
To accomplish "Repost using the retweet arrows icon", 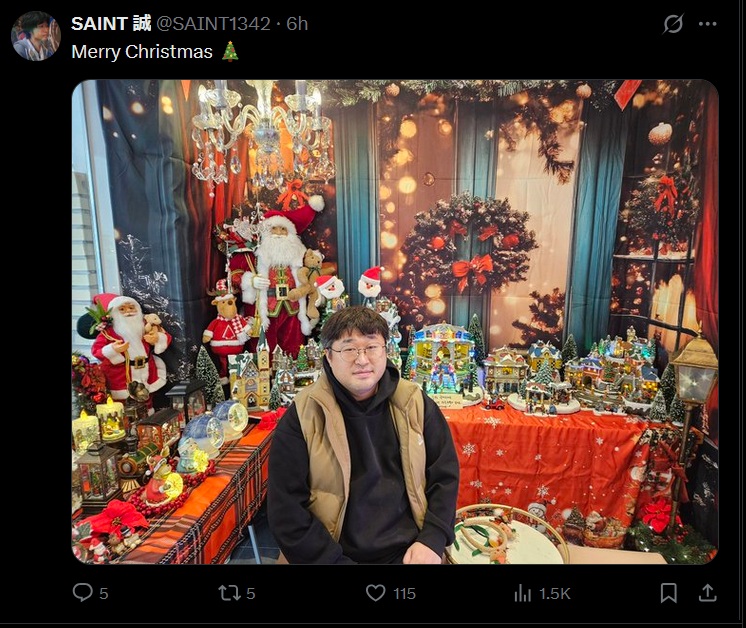I will coord(229,593).
